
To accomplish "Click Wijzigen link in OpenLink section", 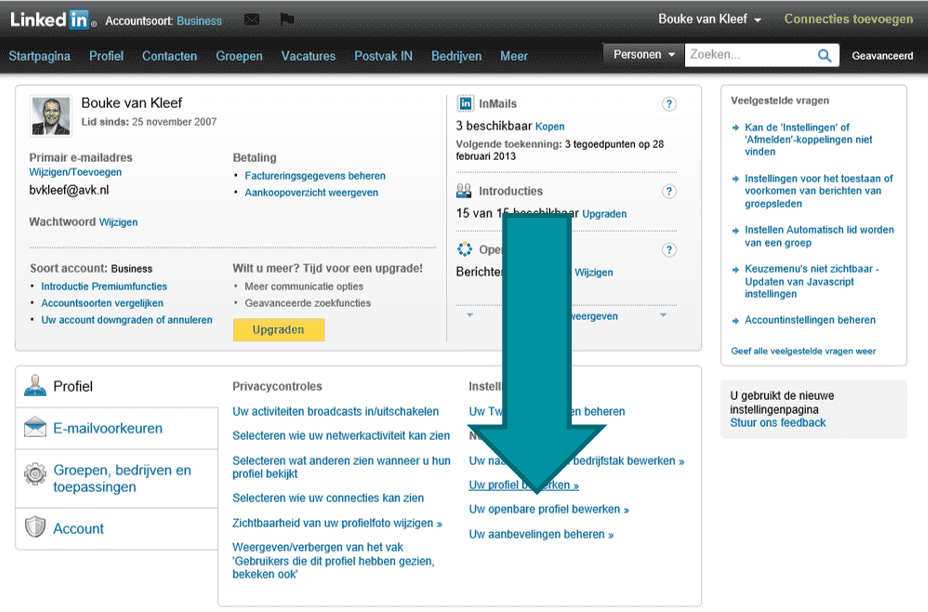I will [x=594, y=272].
